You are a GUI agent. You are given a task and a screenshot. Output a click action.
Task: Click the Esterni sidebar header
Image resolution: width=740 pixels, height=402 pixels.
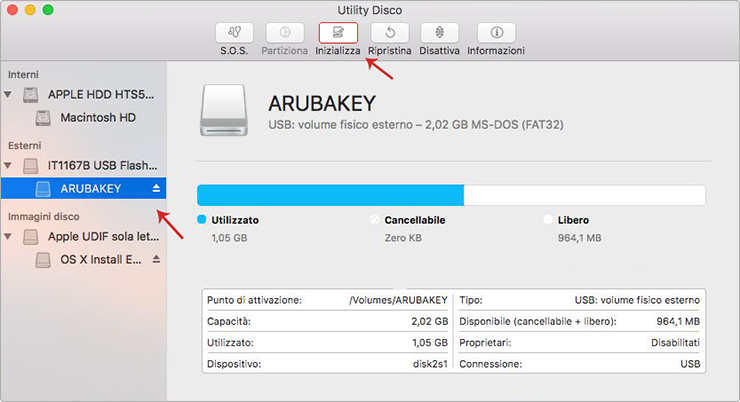(x=25, y=145)
